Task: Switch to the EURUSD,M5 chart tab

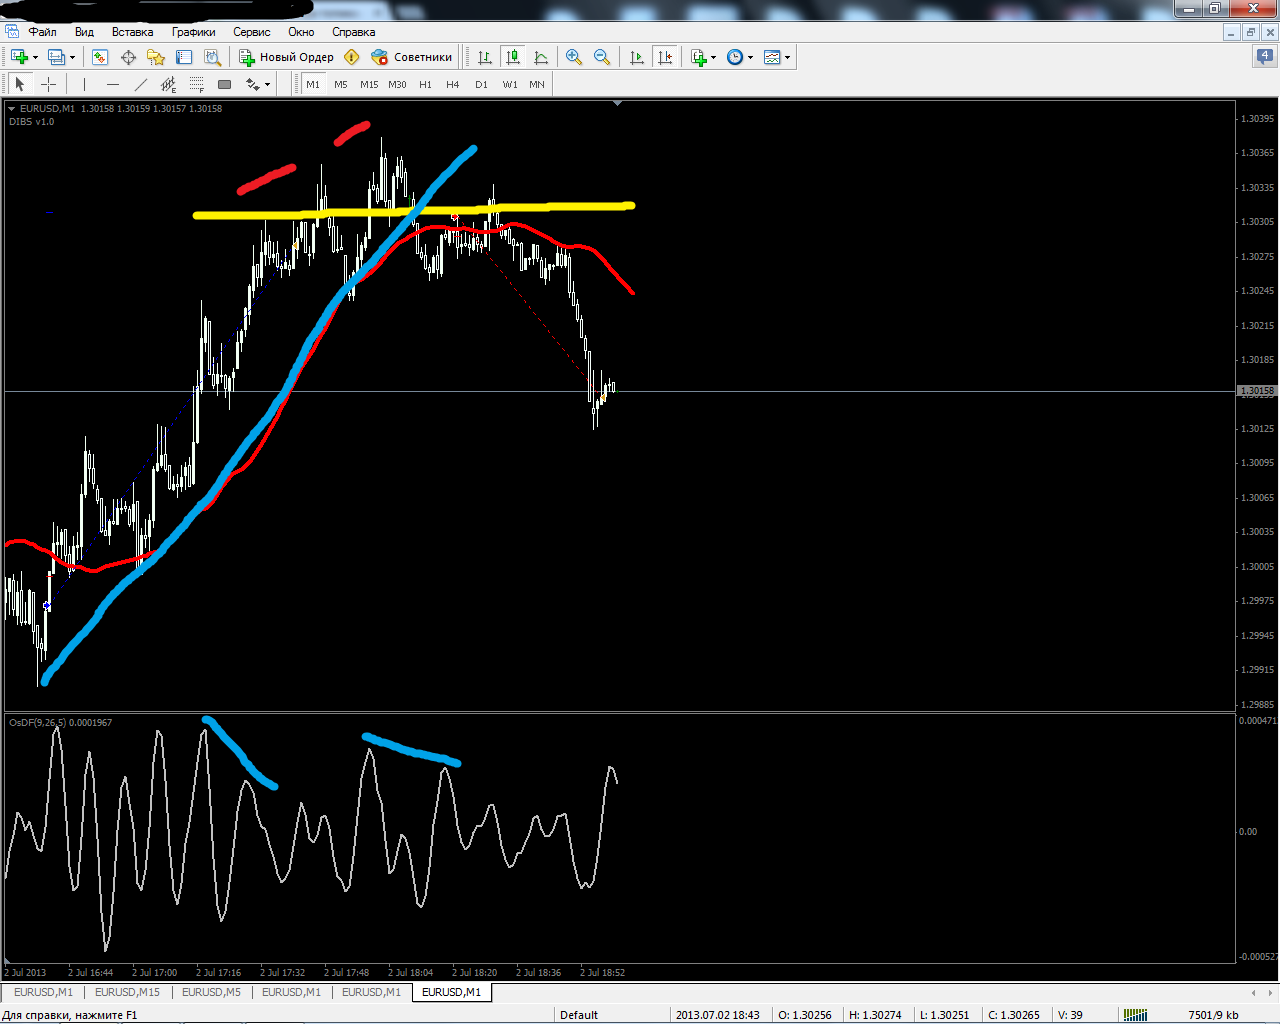Action: 211,992
